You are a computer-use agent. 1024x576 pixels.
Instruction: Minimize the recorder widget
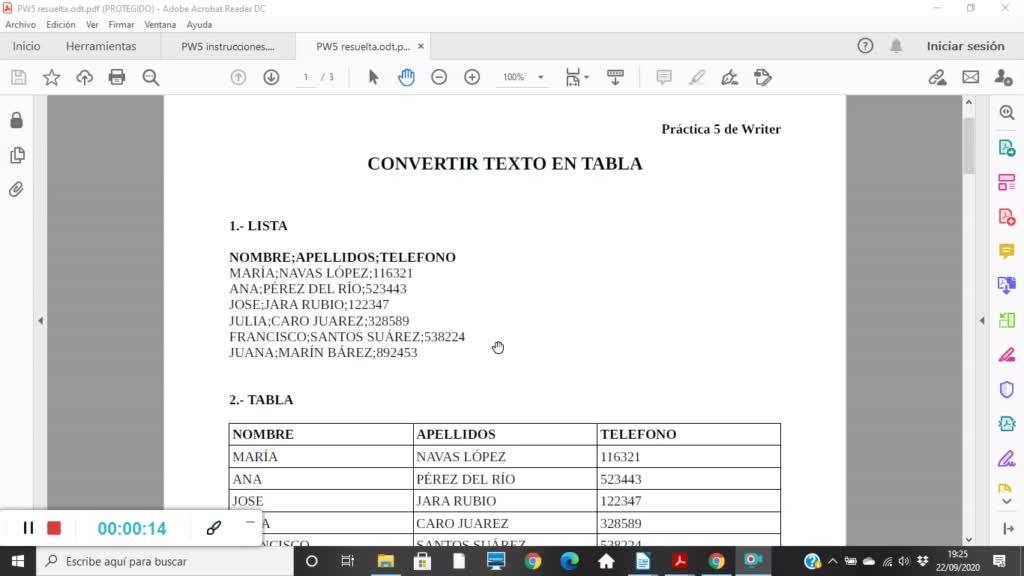click(x=250, y=522)
